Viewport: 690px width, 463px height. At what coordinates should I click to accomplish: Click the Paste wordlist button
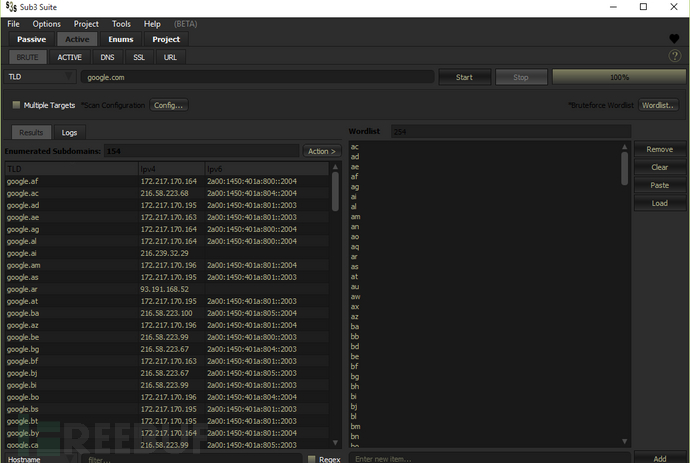coord(659,185)
